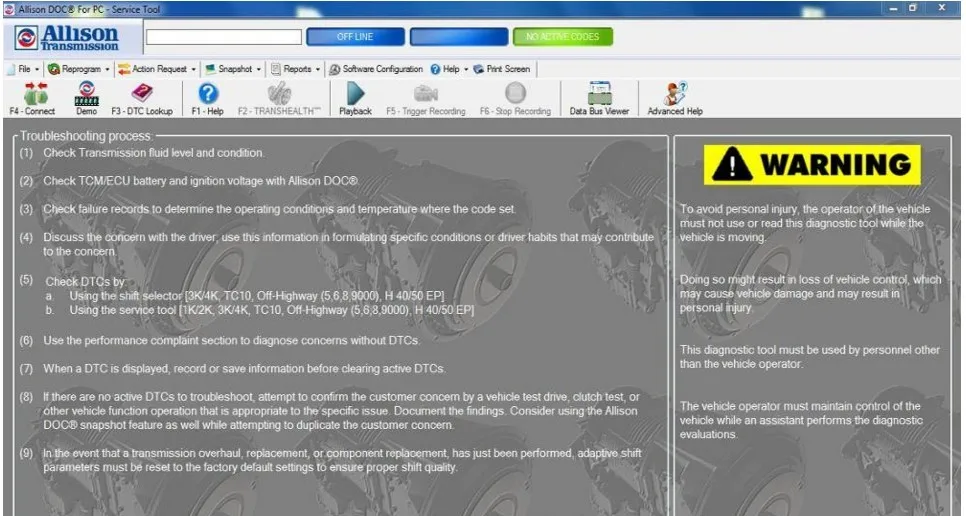The image size is (966, 516).
Task: Click 'When a DTC is displayed' line
Action: click(x=245, y=369)
